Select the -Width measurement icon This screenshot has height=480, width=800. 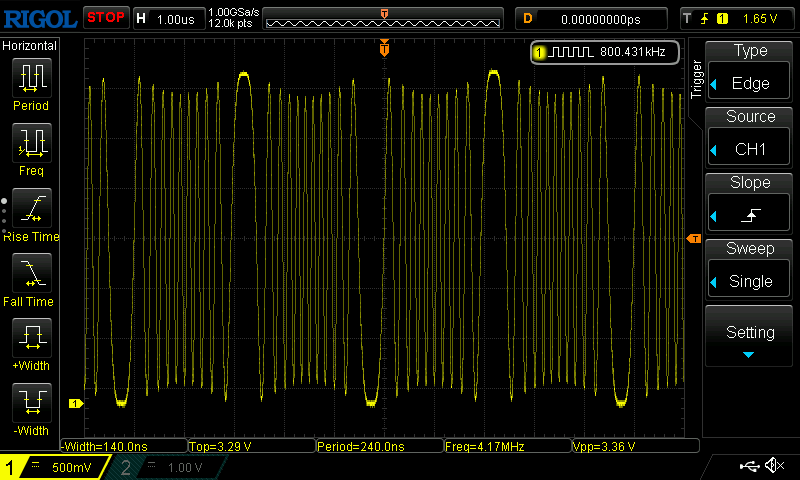[32, 402]
